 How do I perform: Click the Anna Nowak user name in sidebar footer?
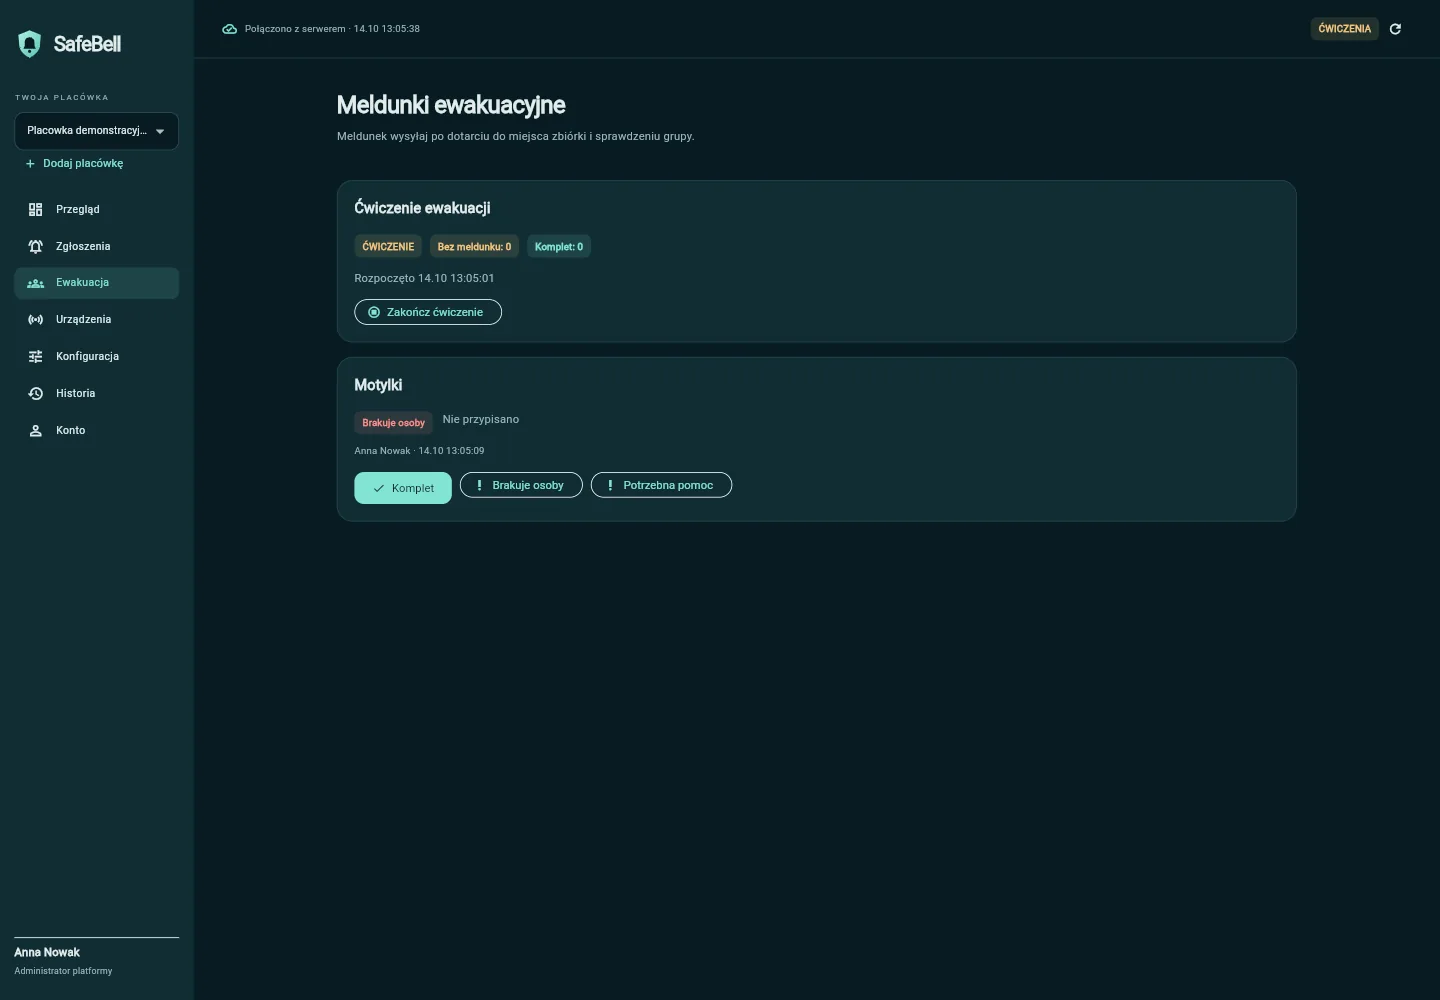pyautogui.click(x=47, y=952)
